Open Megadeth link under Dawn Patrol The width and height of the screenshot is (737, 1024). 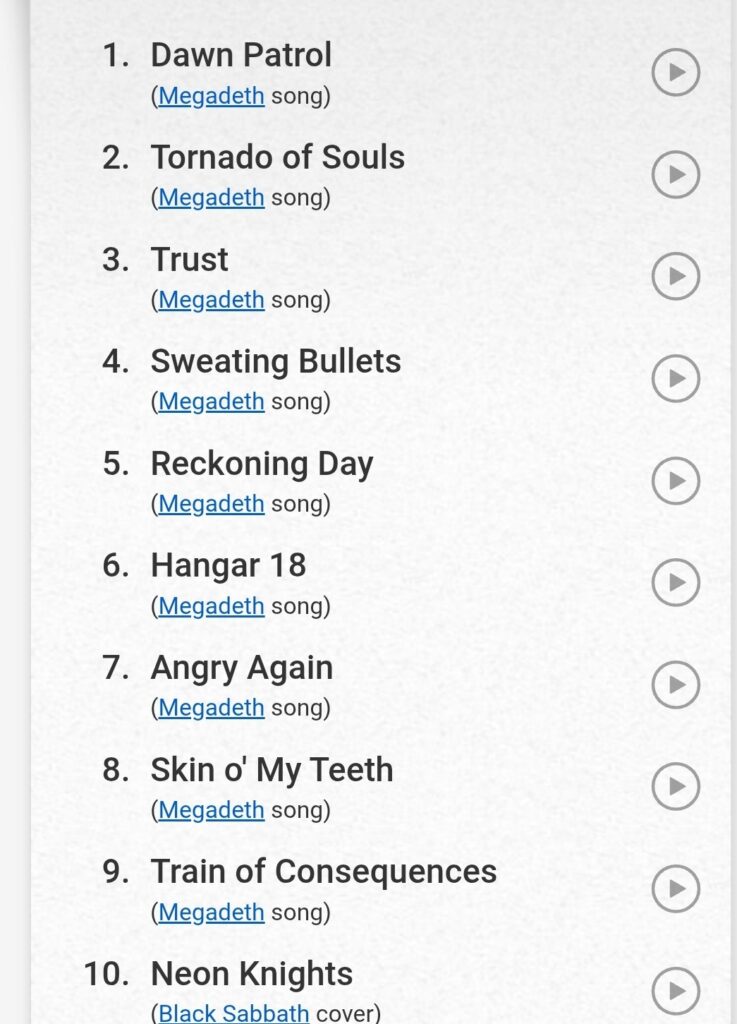pyautogui.click(x=211, y=97)
